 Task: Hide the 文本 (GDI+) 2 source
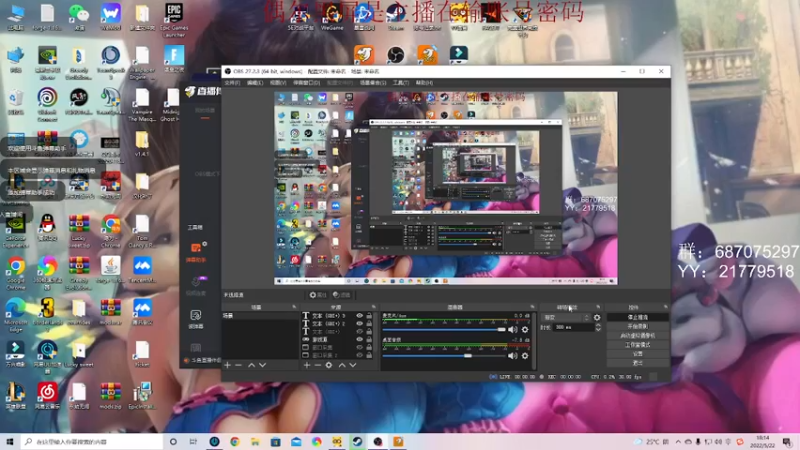(360, 323)
